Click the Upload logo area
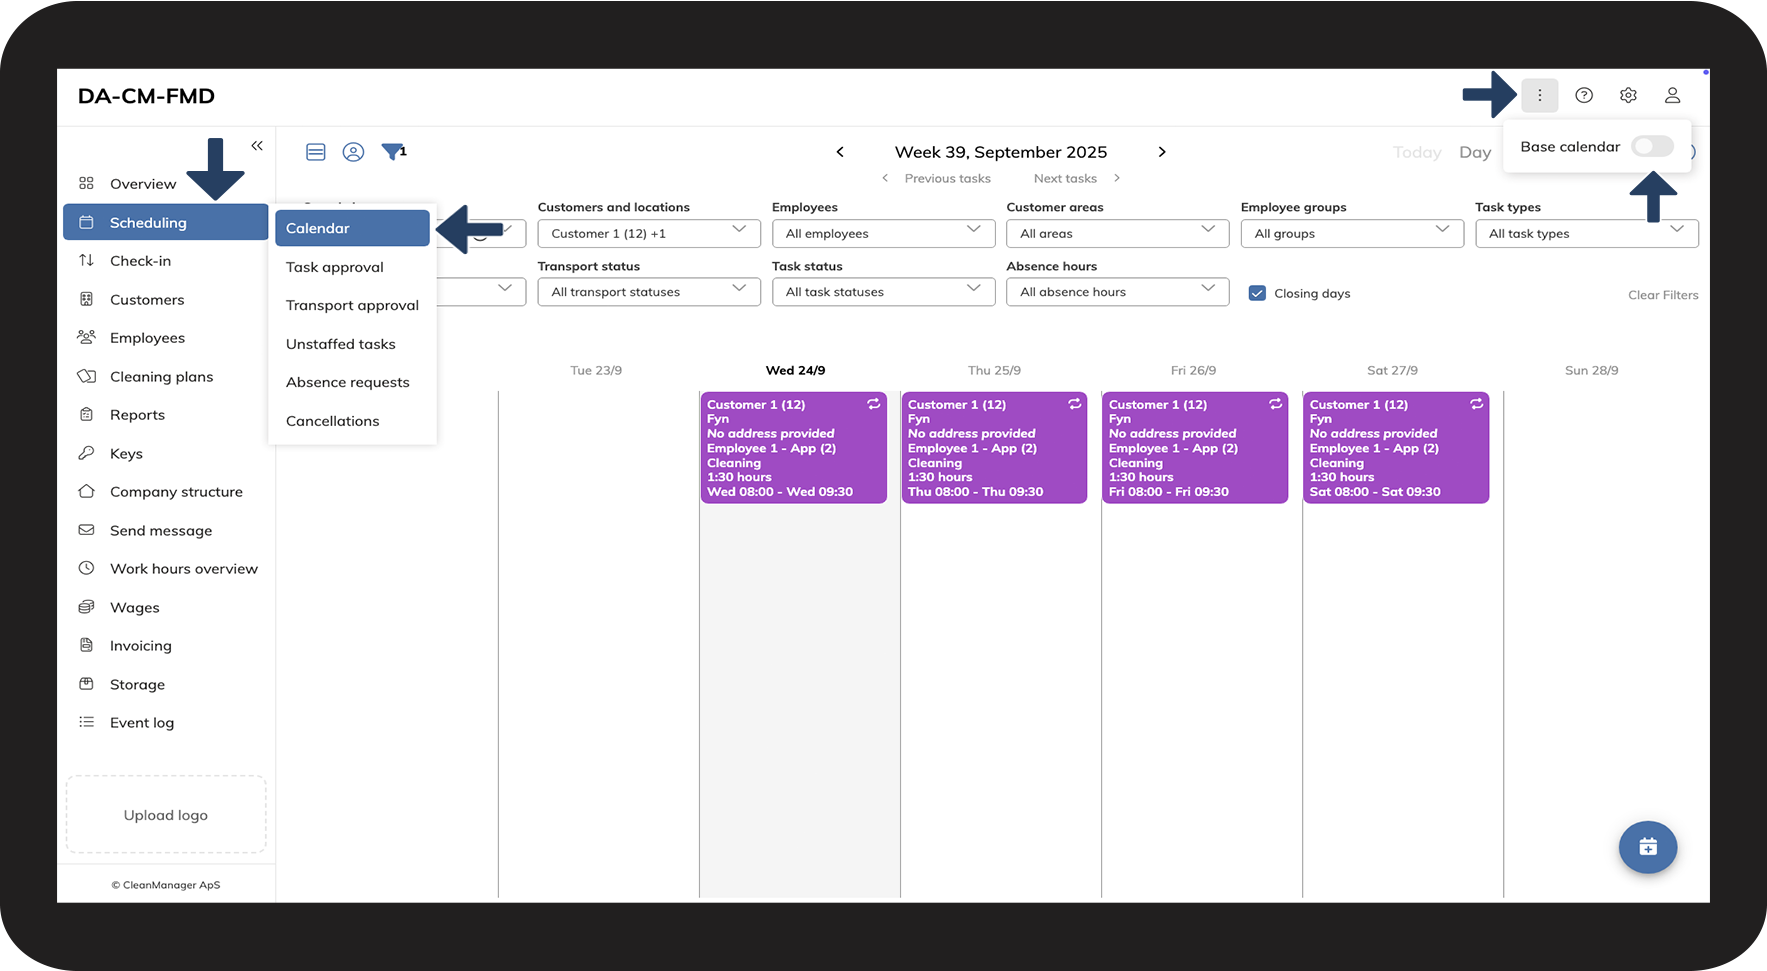Viewport: 1767px width, 971px height. point(166,815)
